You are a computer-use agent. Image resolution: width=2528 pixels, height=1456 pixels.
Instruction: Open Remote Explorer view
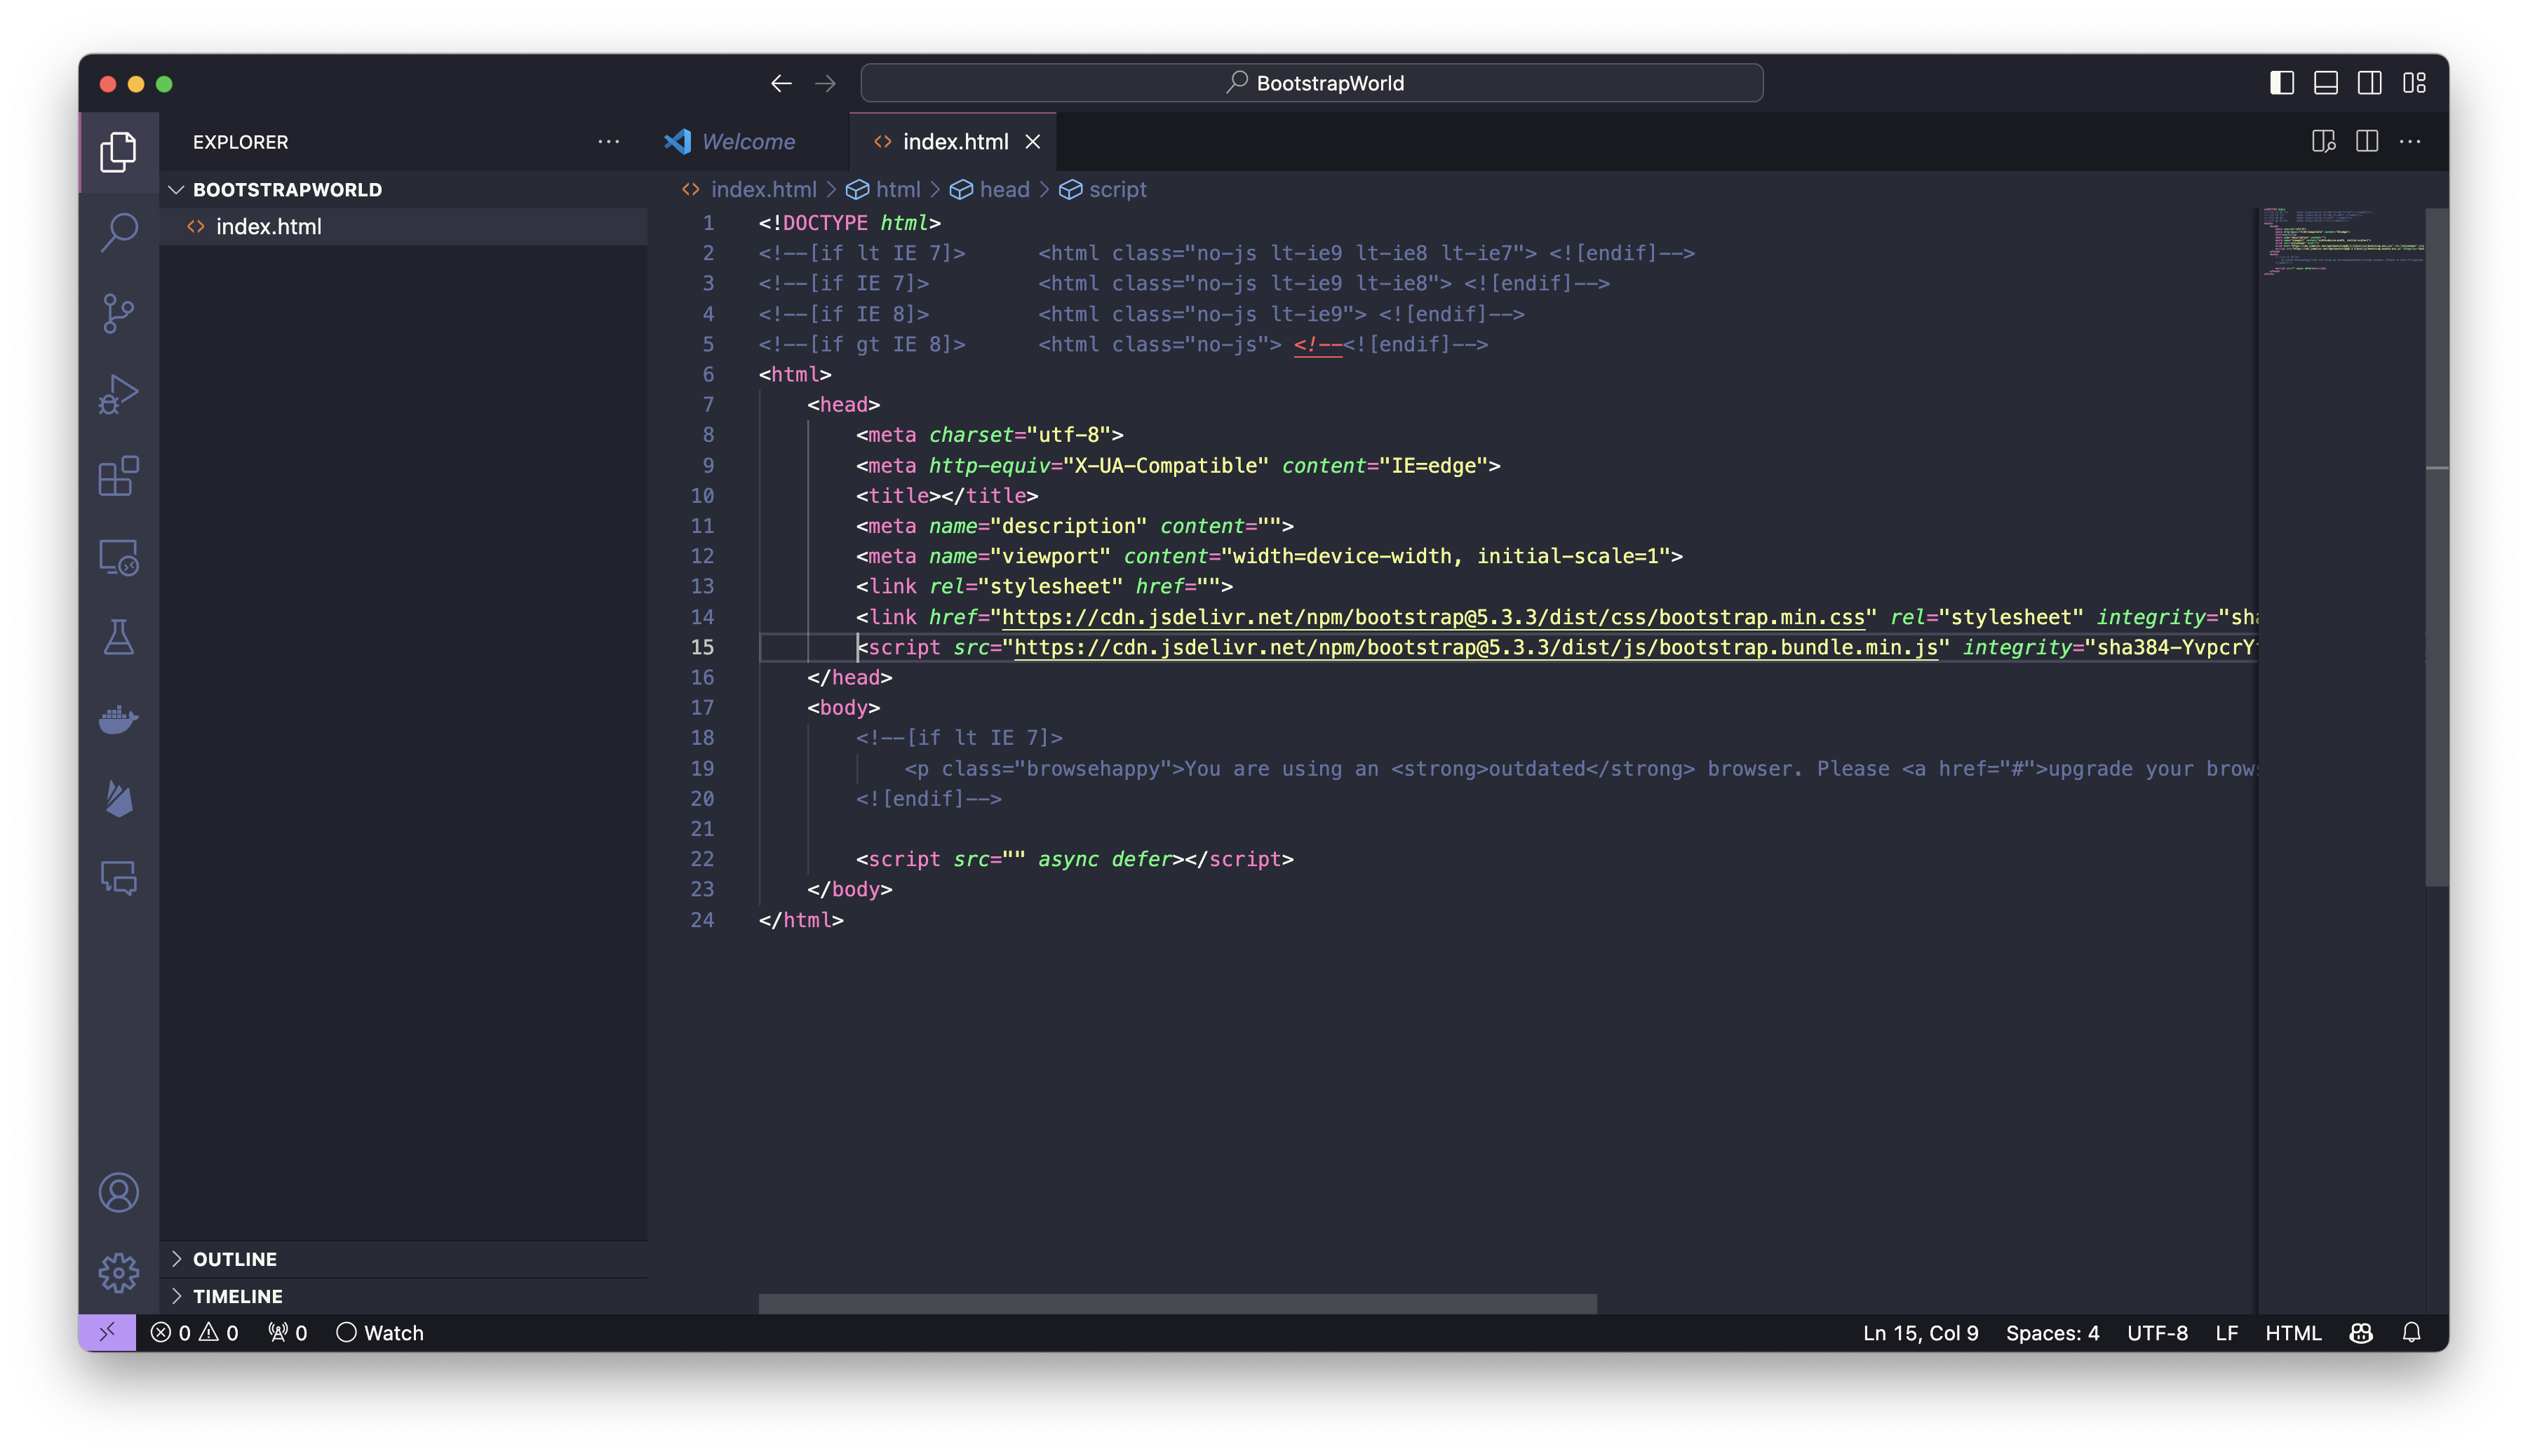[x=119, y=557]
